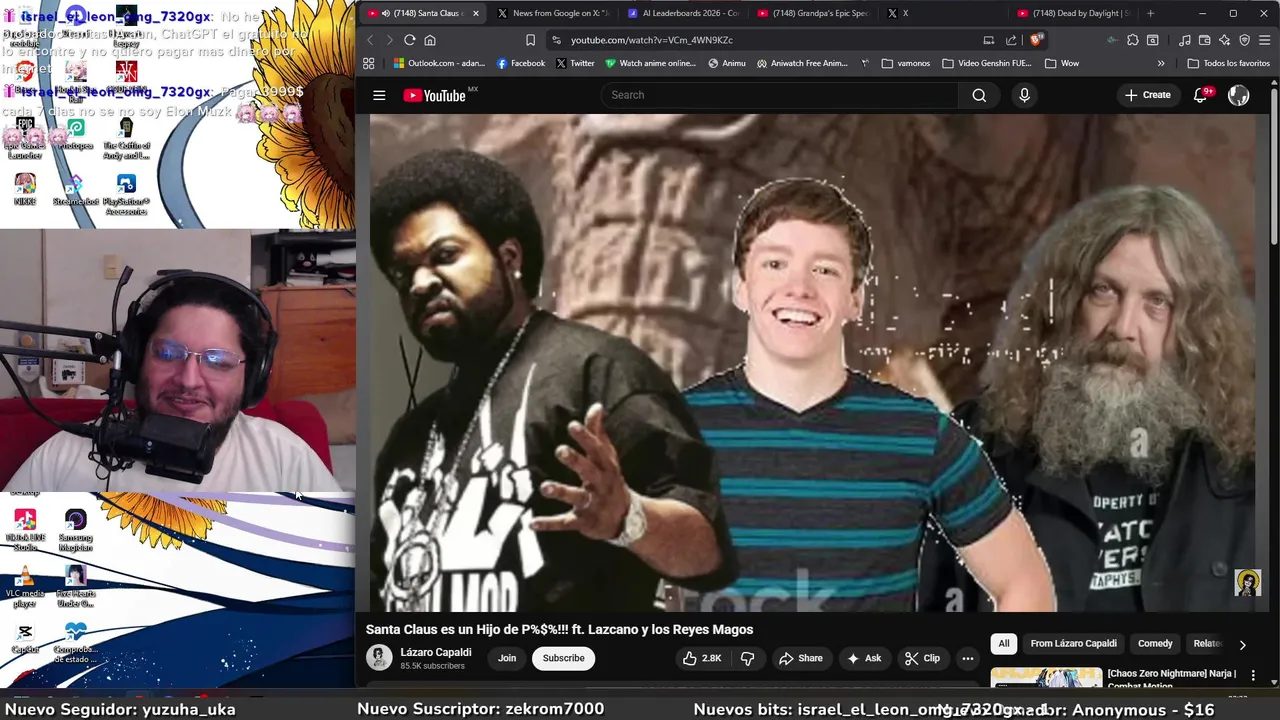Open Brave Shields lion icon
This screenshot has height=720, width=1280.
coord(1036,40)
